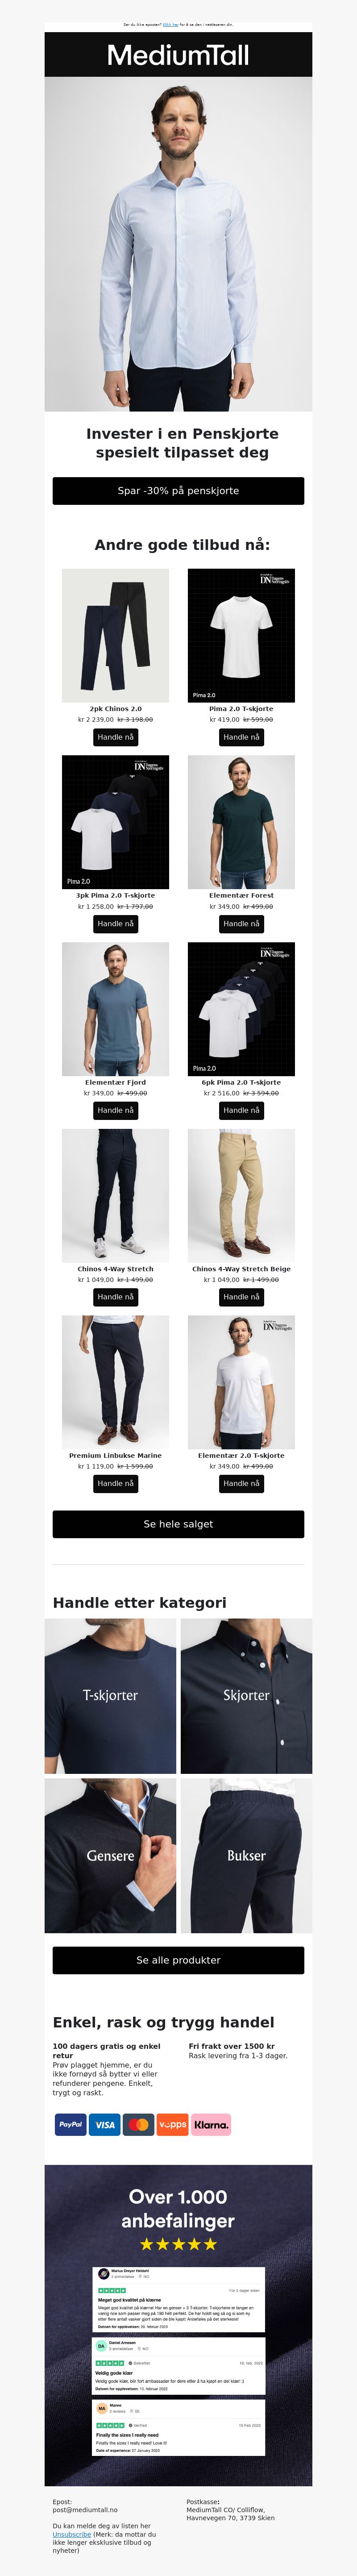Click Handle nå under Elementær Forest
The image size is (357, 2576).
241,924
